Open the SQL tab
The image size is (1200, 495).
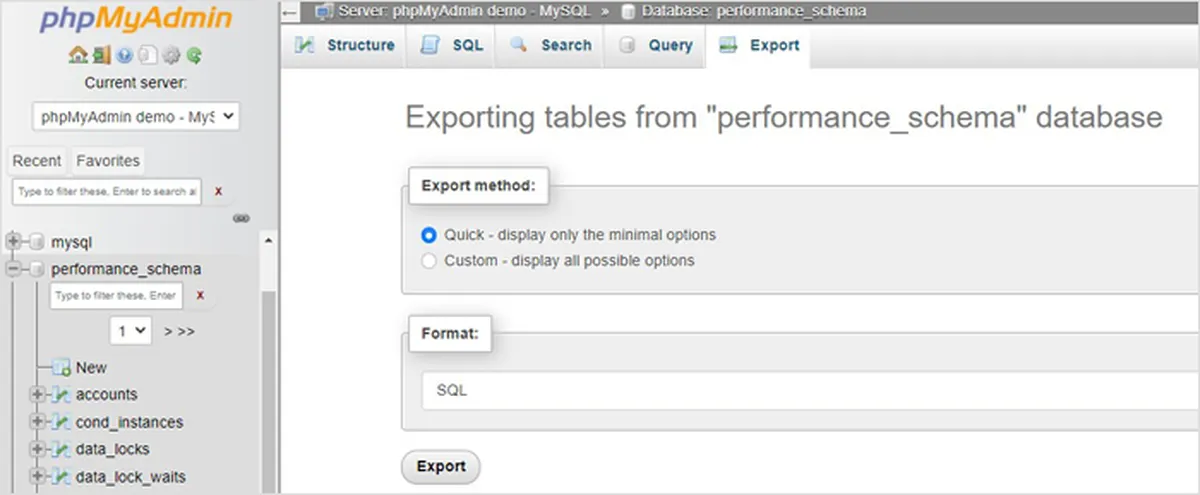pos(452,46)
